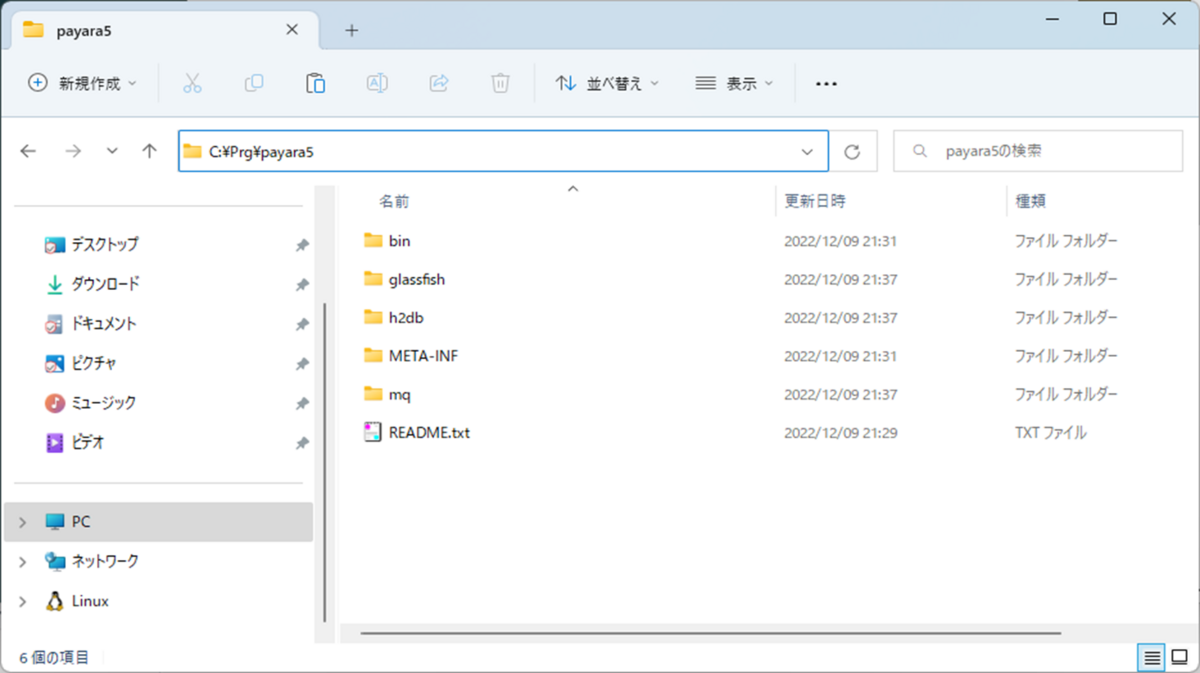Open ドキュメント in the sidebar
The height and width of the screenshot is (673, 1200).
pos(104,324)
